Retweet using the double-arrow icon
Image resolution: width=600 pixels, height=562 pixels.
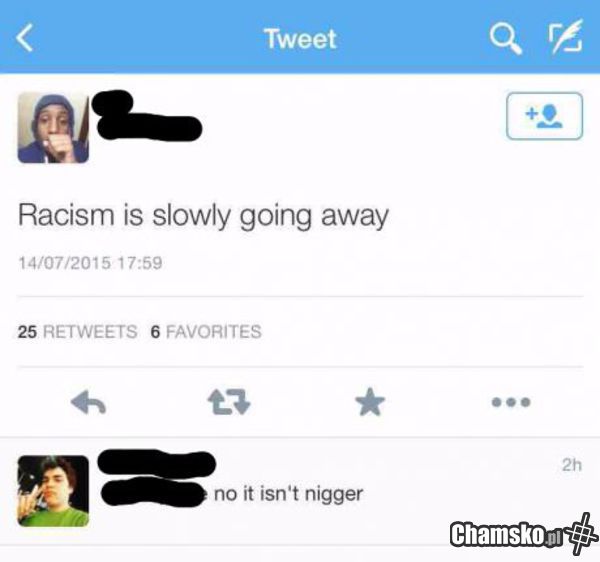229,402
